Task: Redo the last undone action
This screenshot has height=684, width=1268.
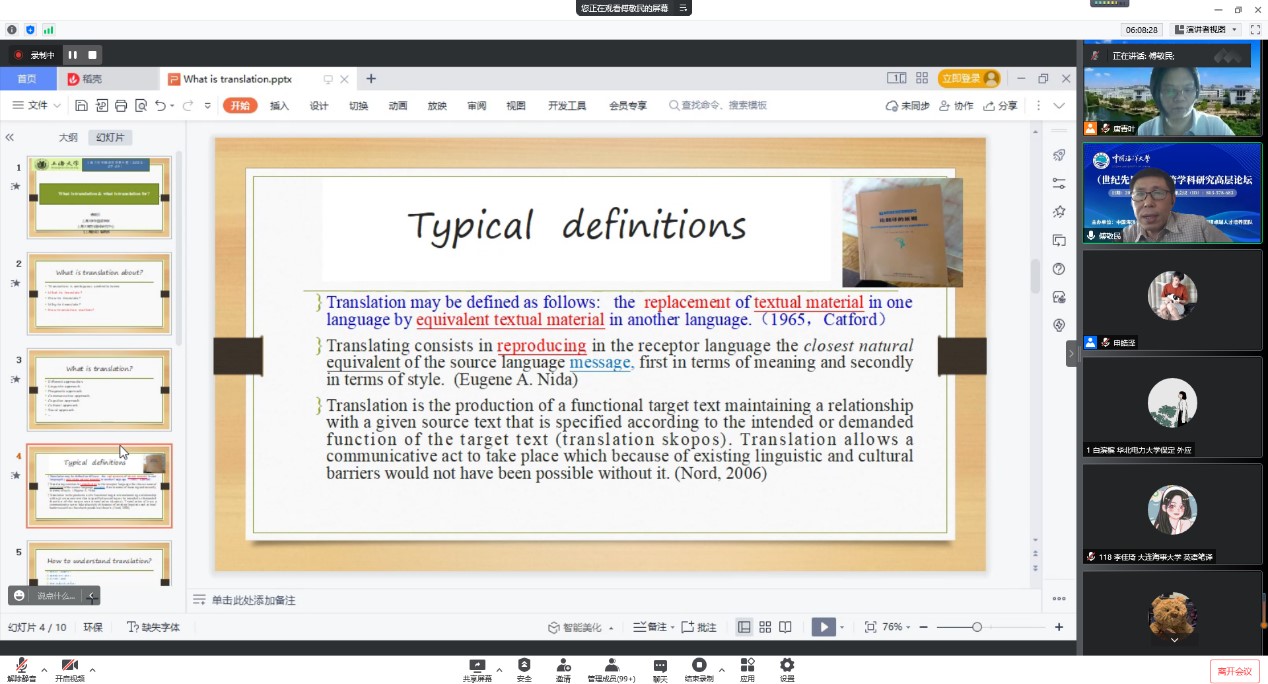Action: point(187,106)
